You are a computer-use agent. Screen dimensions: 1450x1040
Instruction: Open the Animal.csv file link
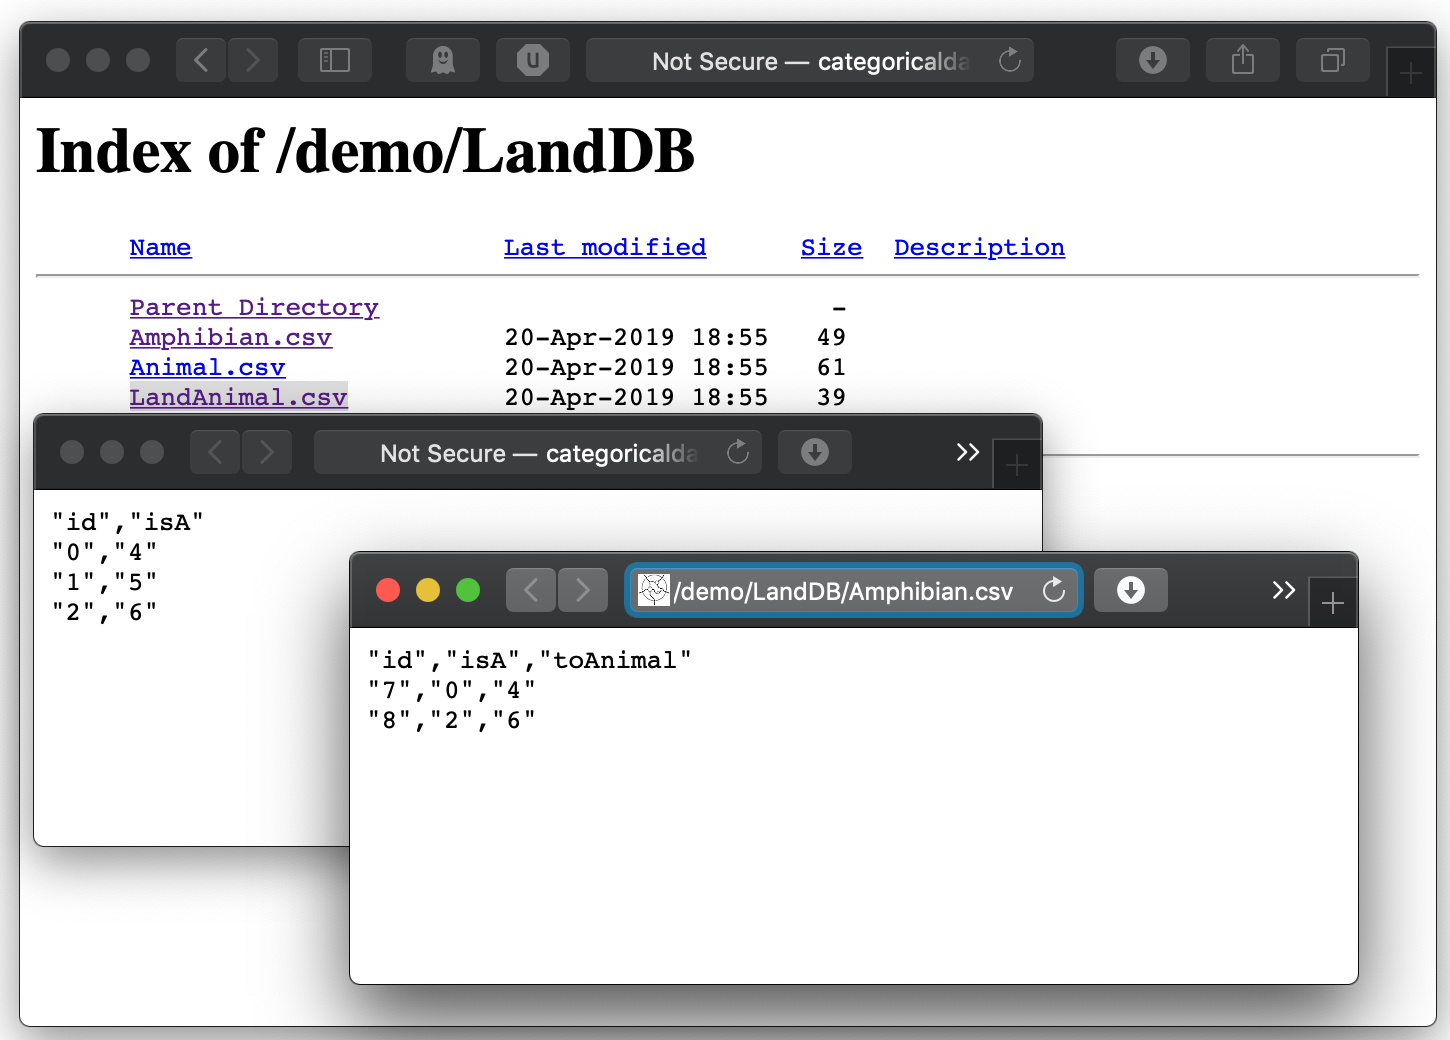207,368
